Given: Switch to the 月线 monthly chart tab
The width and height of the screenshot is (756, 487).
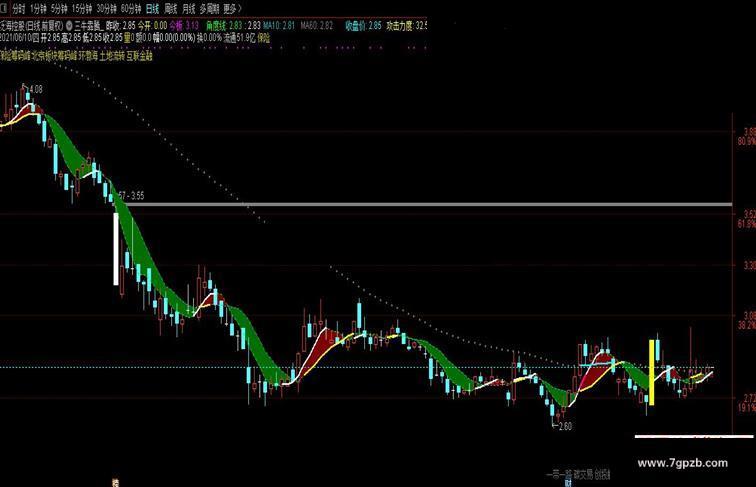Looking at the screenshot, I should (x=189, y=9).
